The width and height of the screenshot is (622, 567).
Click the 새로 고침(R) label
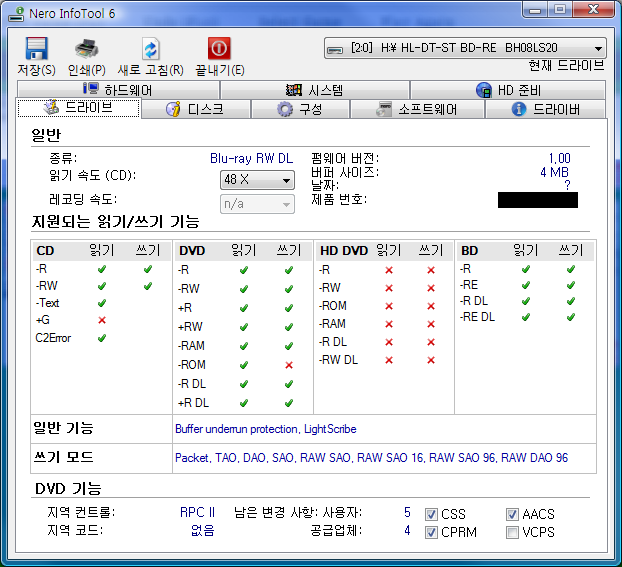coord(151,70)
